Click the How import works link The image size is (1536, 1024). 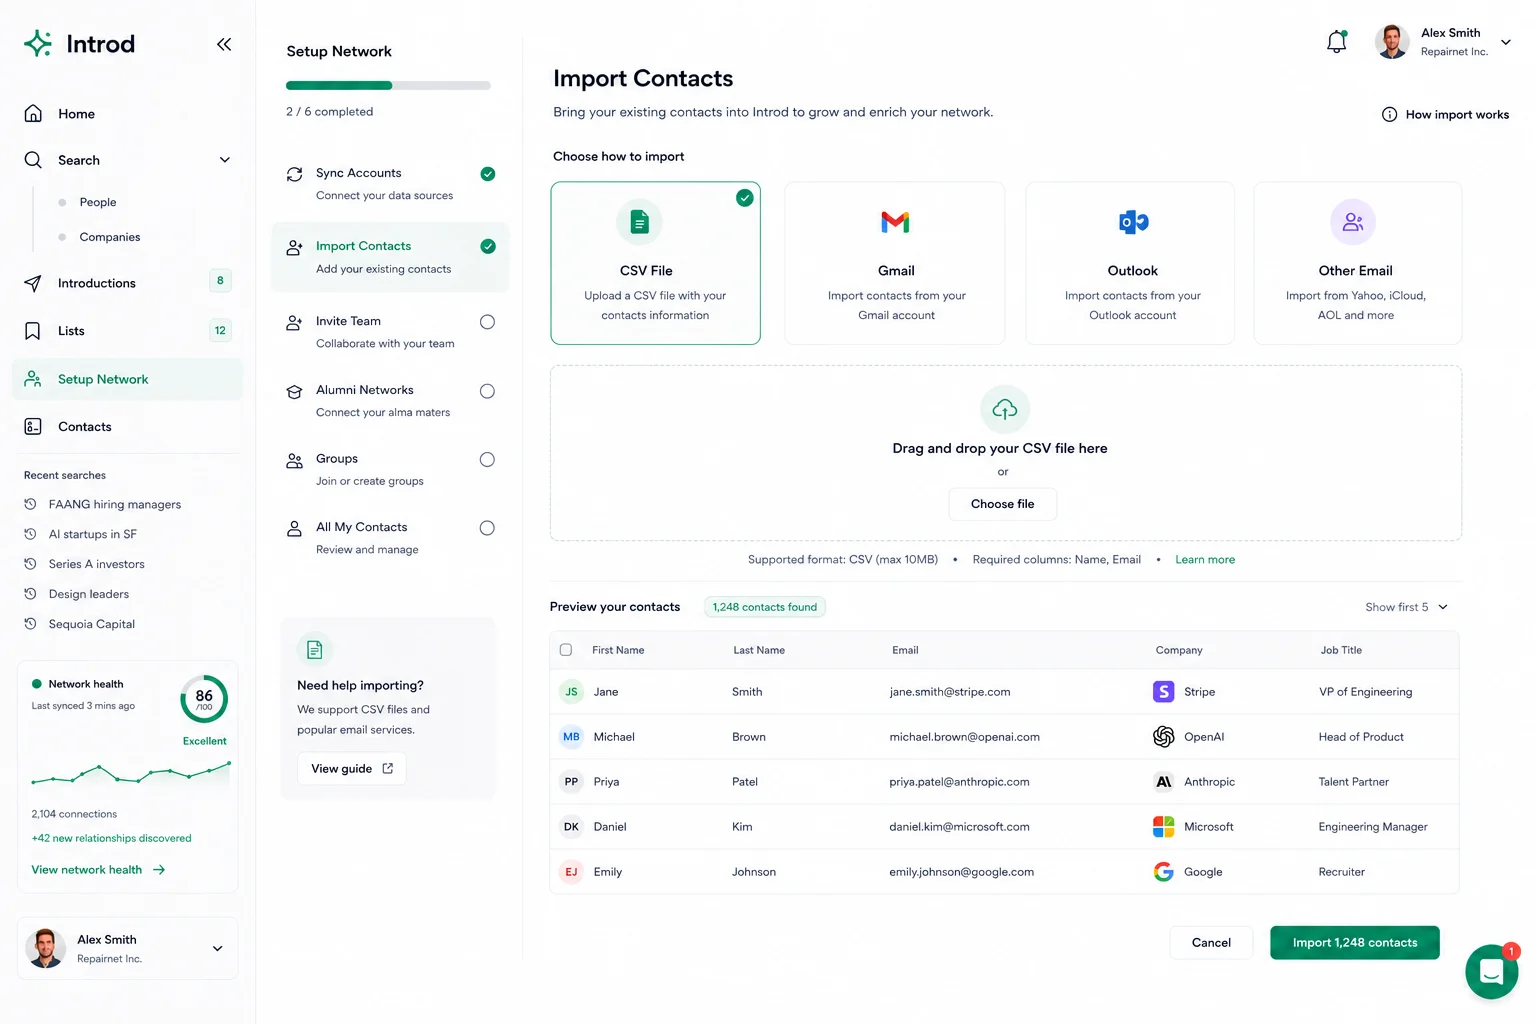pyautogui.click(x=1457, y=115)
